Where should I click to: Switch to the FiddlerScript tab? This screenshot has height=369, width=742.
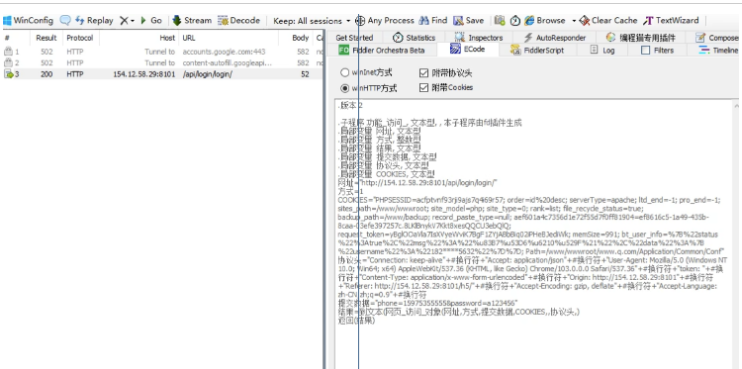[537, 50]
